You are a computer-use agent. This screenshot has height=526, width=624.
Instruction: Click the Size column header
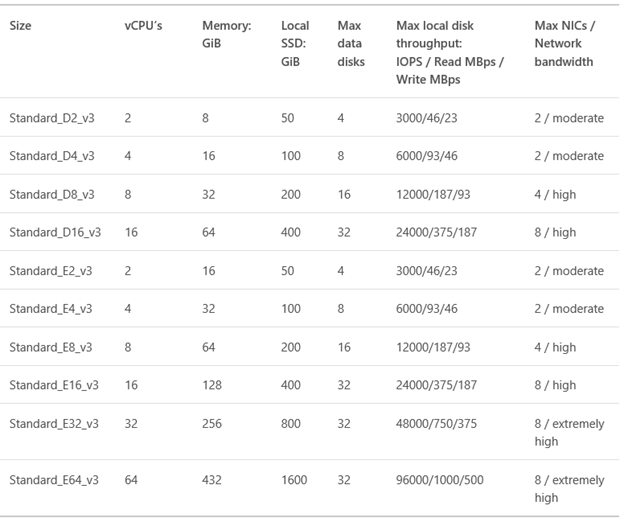(x=20, y=26)
